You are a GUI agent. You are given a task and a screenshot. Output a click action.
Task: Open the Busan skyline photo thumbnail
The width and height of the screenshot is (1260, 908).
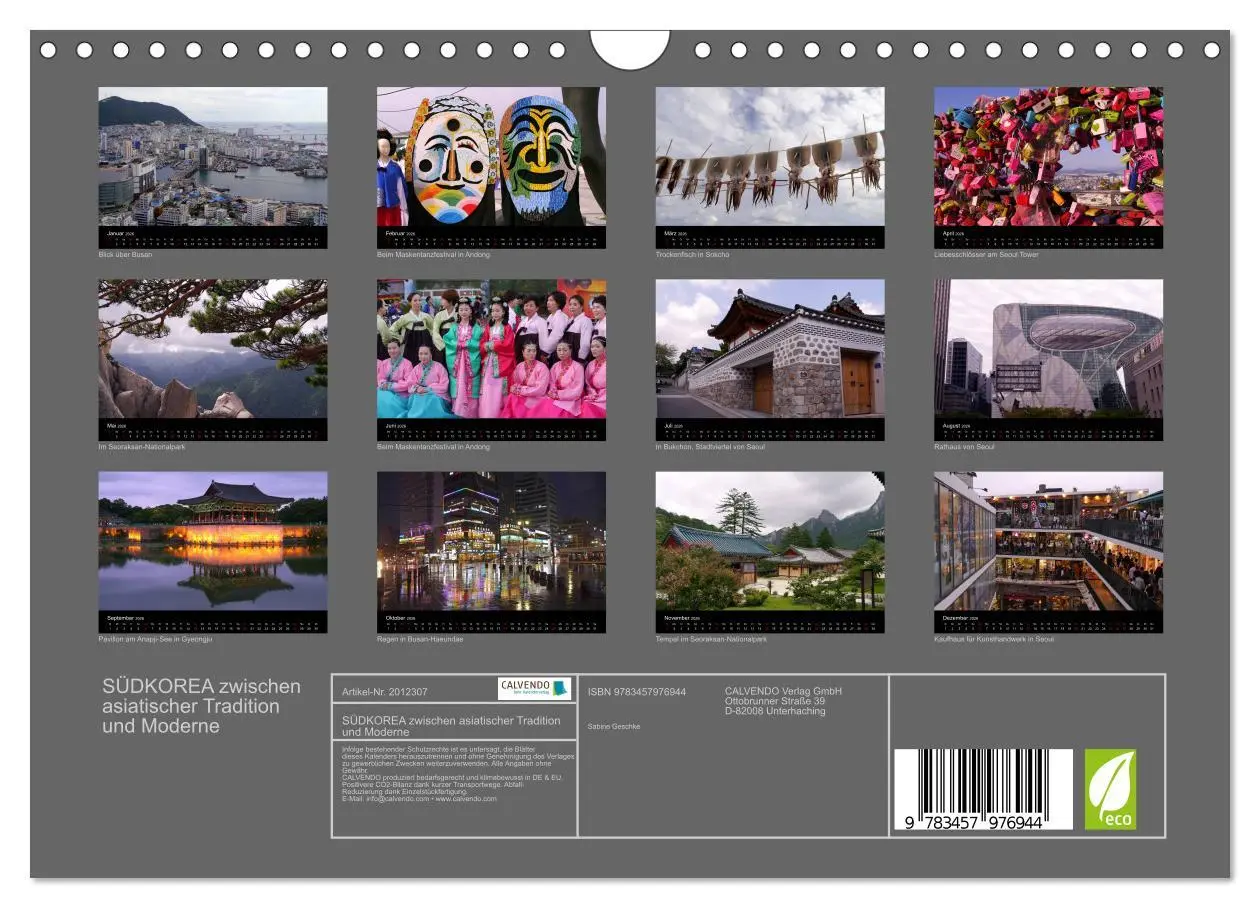coord(212,156)
